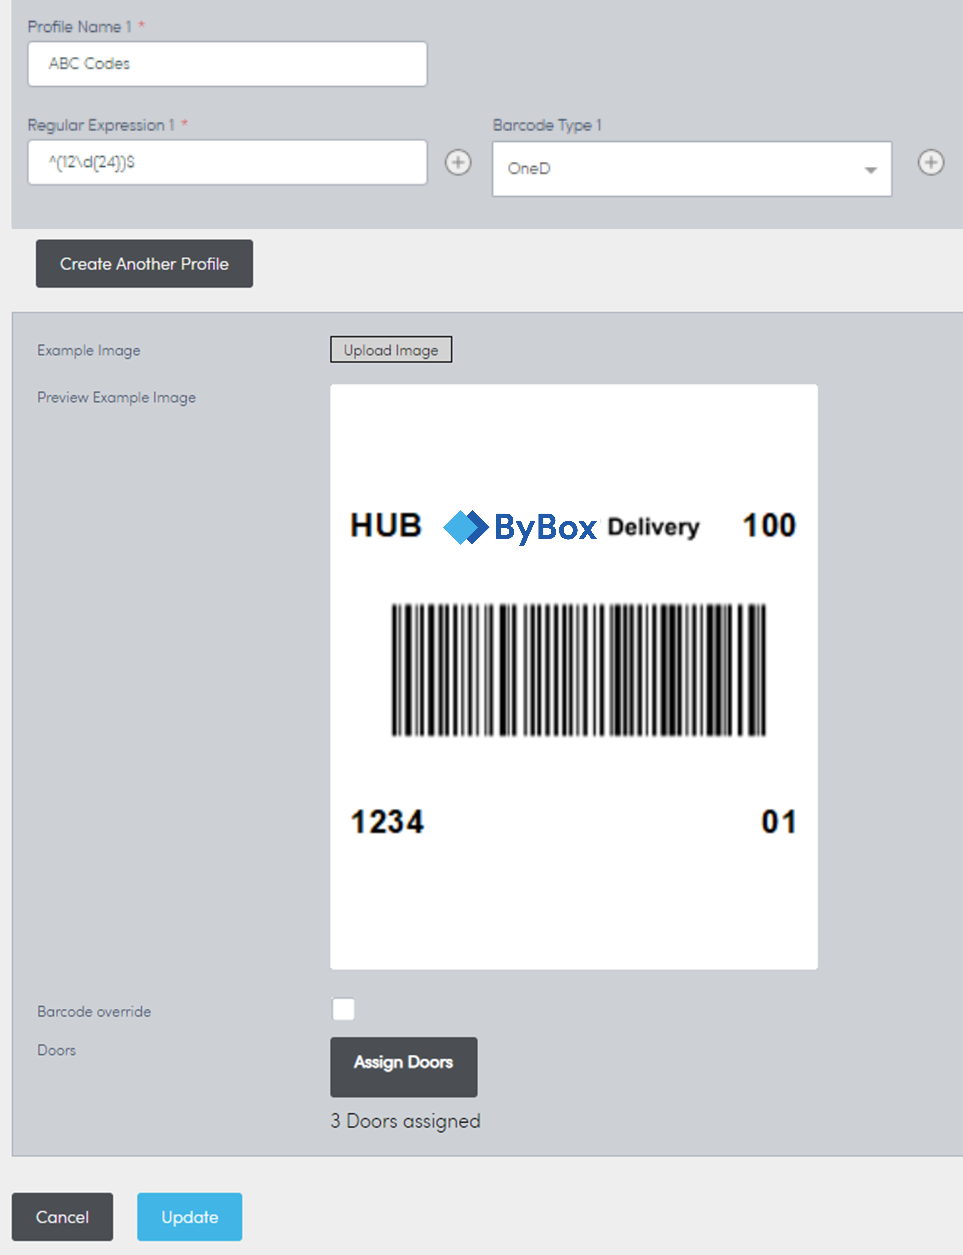Cancel the profile editing
Image resolution: width=963 pixels, height=1255 pixels.
(62, 1217)
